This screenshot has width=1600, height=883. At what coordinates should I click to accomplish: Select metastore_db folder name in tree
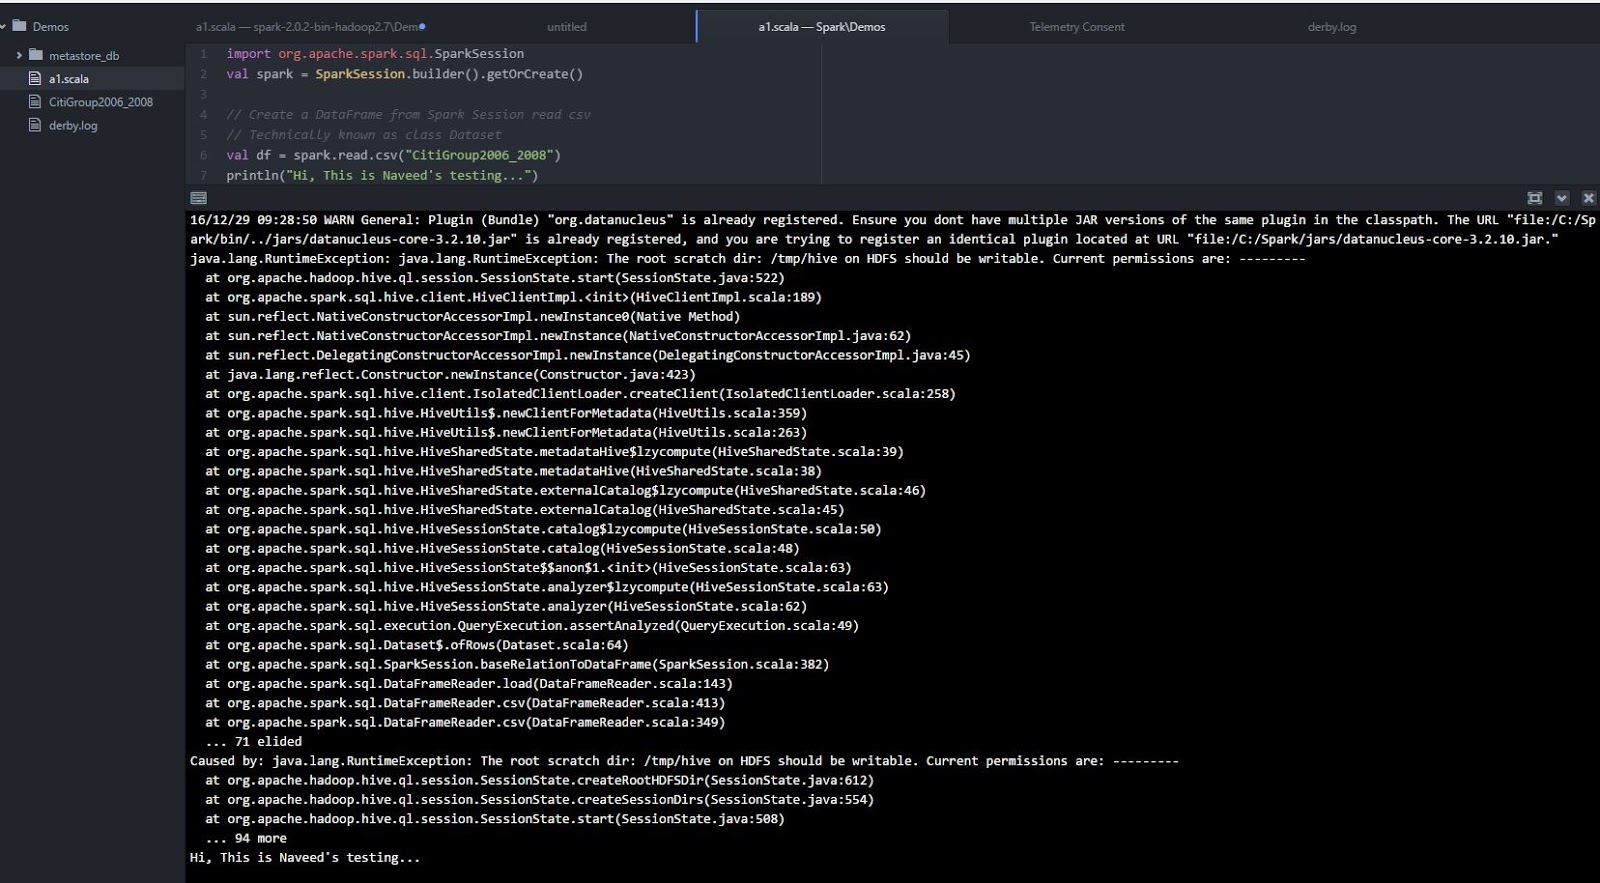point(84,56)
